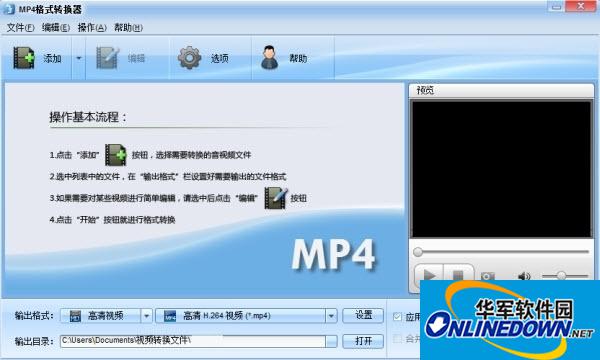Click the 选项 toolbar label

pos(220,58)
